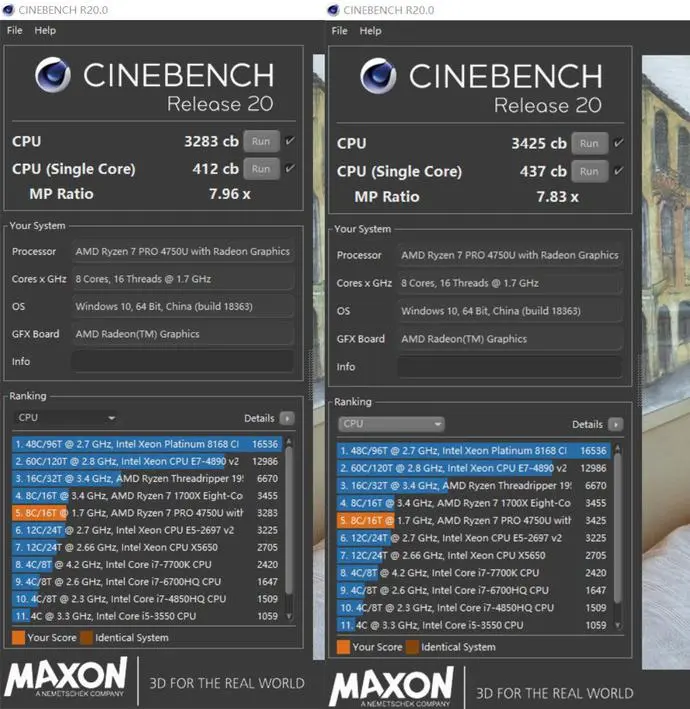
Task: Open CPU ranking dropdown in right window
Action: (x=391, y=424)
